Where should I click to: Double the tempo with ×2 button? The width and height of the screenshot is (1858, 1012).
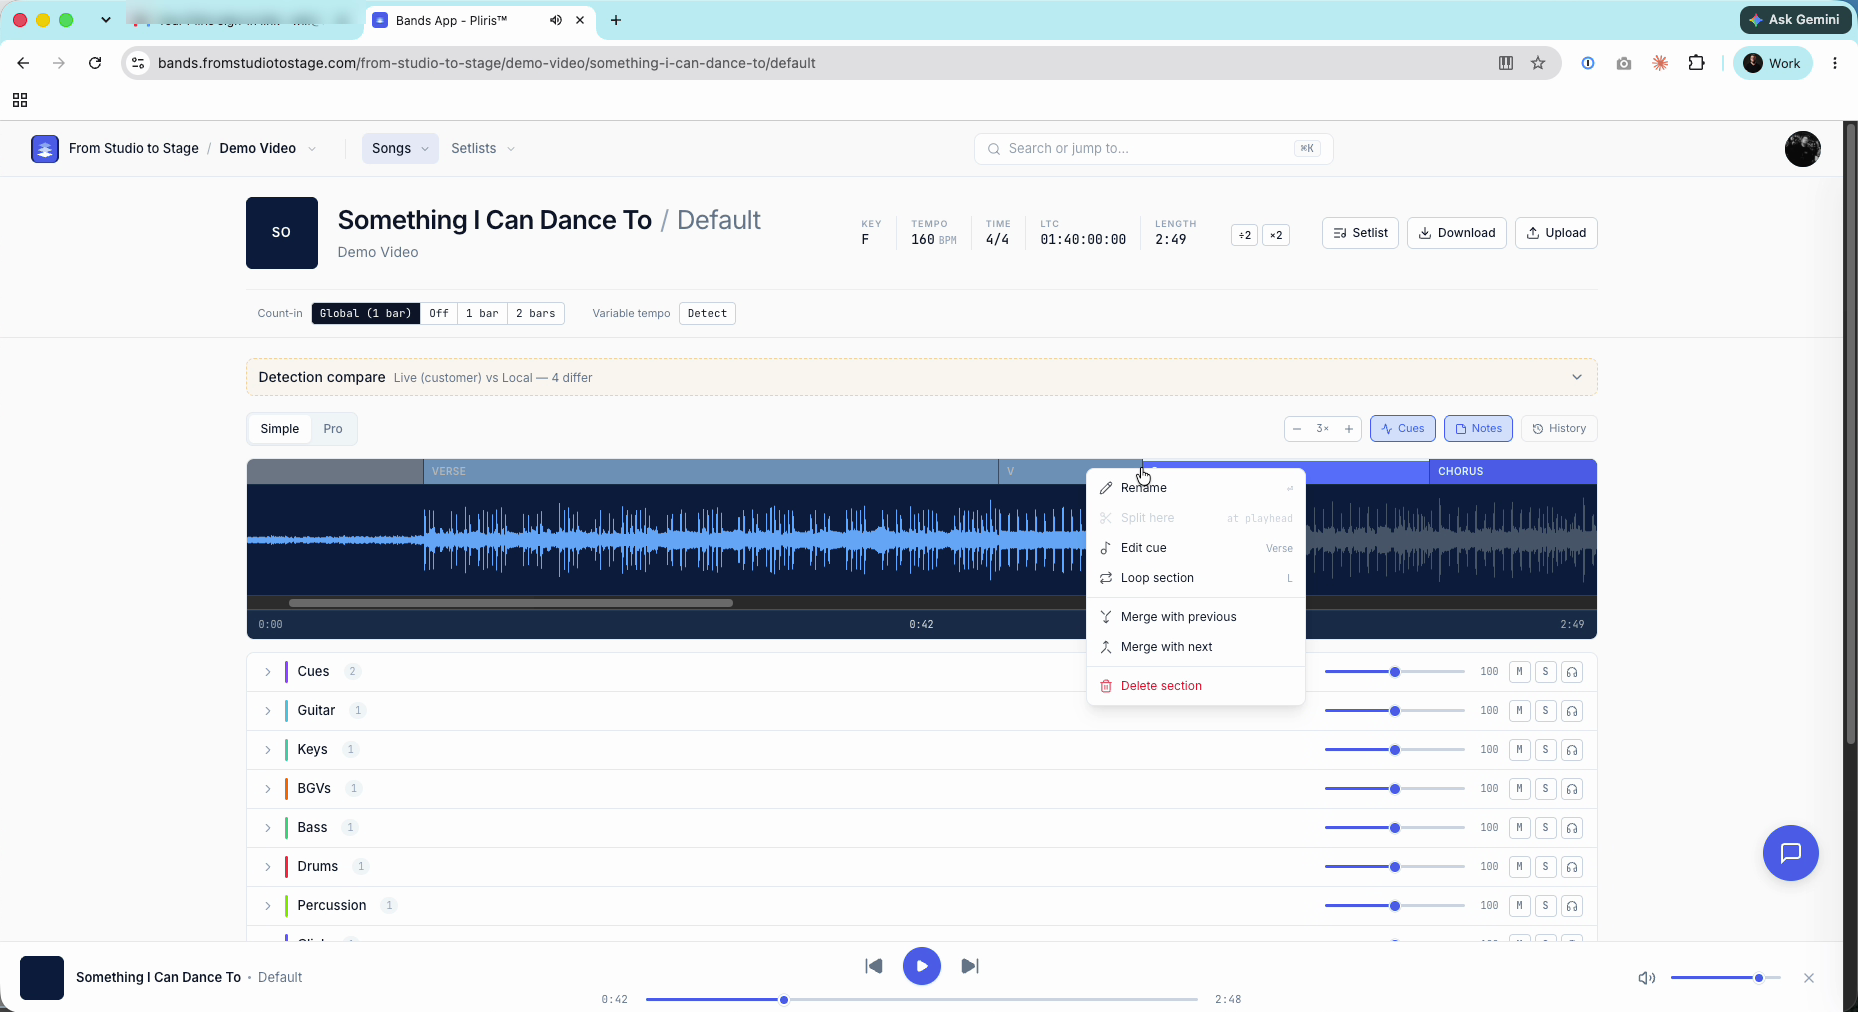coord(1276,235)
